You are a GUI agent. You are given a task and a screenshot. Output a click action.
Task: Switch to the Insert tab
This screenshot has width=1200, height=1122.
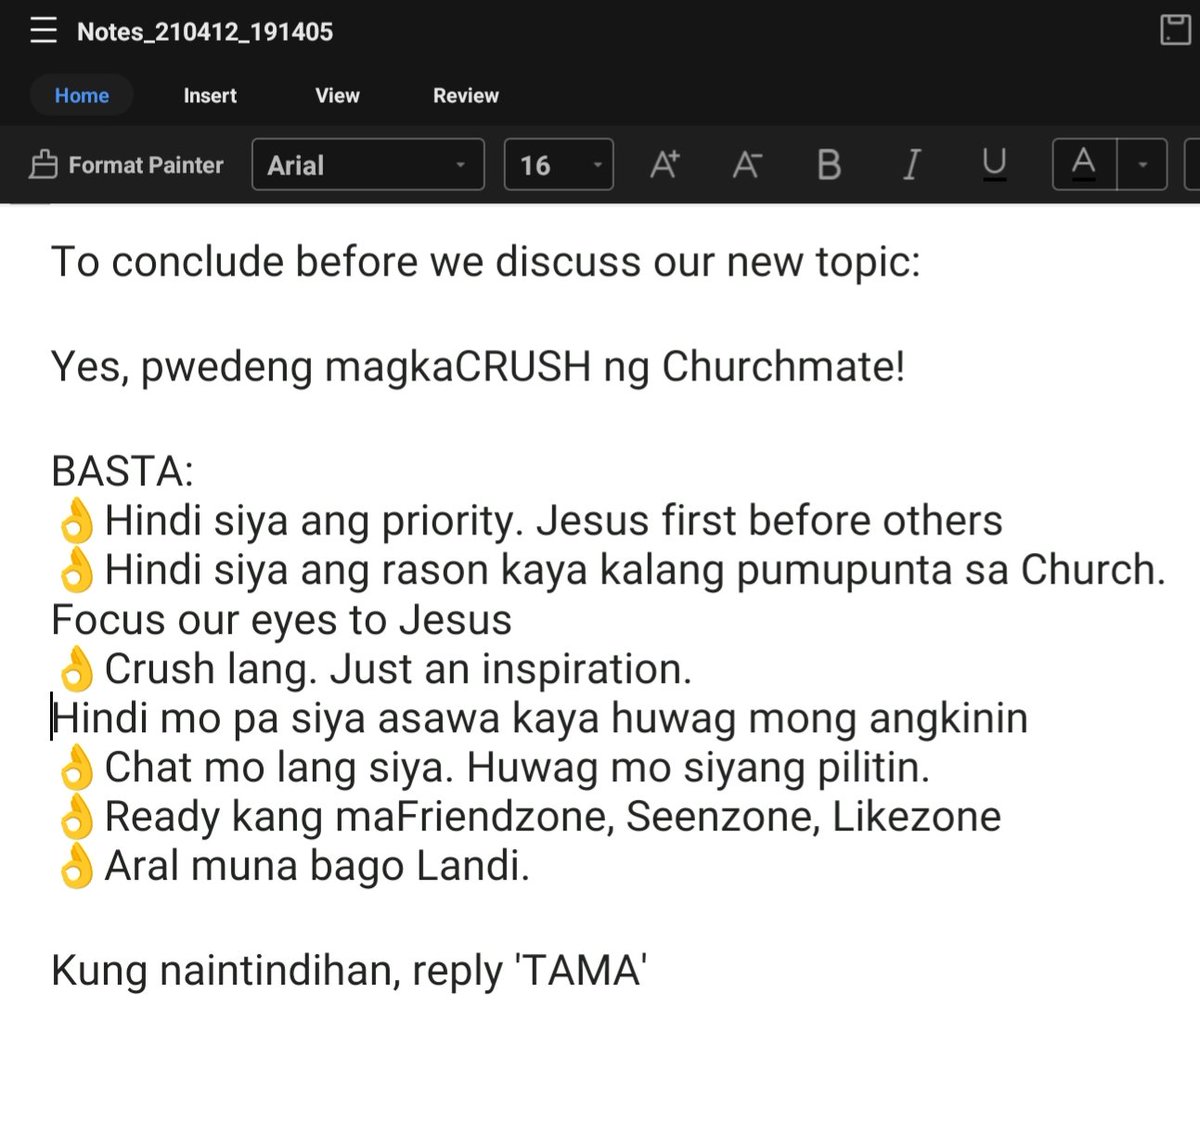[x=210, y=96]
